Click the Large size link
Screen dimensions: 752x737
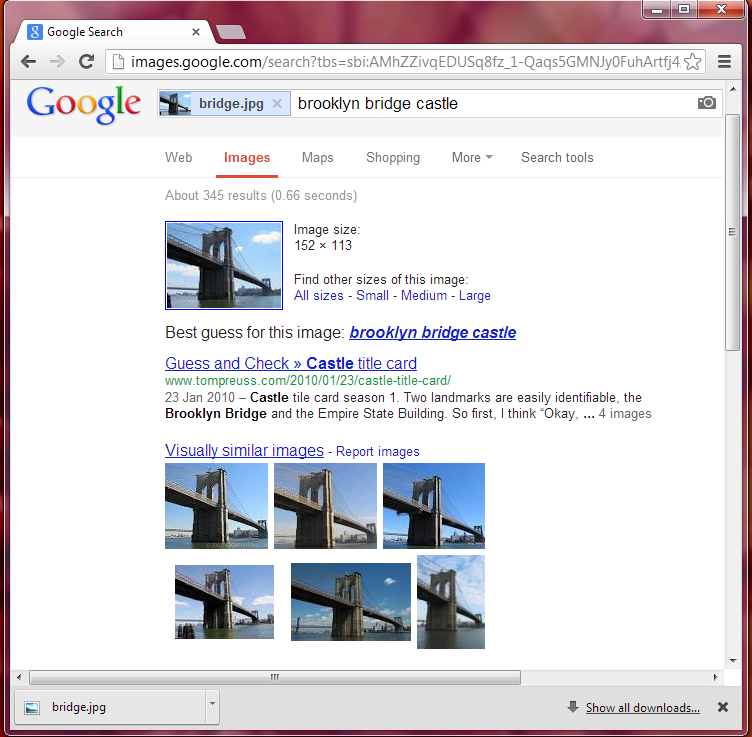[x=475, y=295]
